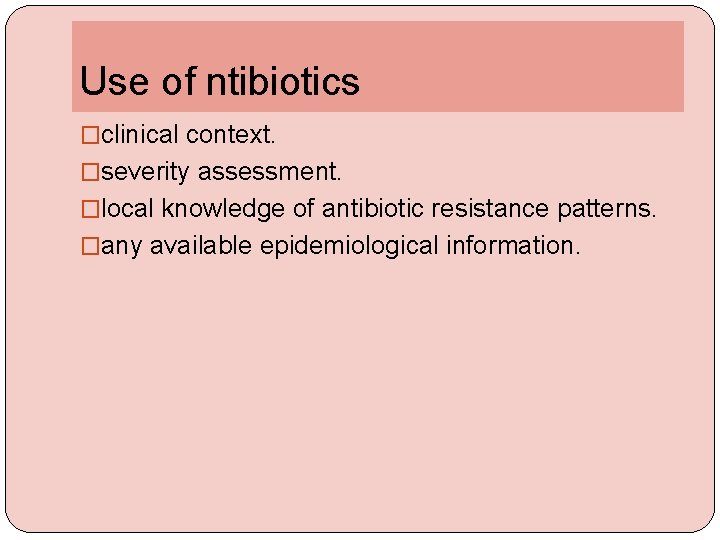This screenshot has width=720, height=540.
Task: Click the bullet marker before severity assessment
Action: (x=90, y=172)
